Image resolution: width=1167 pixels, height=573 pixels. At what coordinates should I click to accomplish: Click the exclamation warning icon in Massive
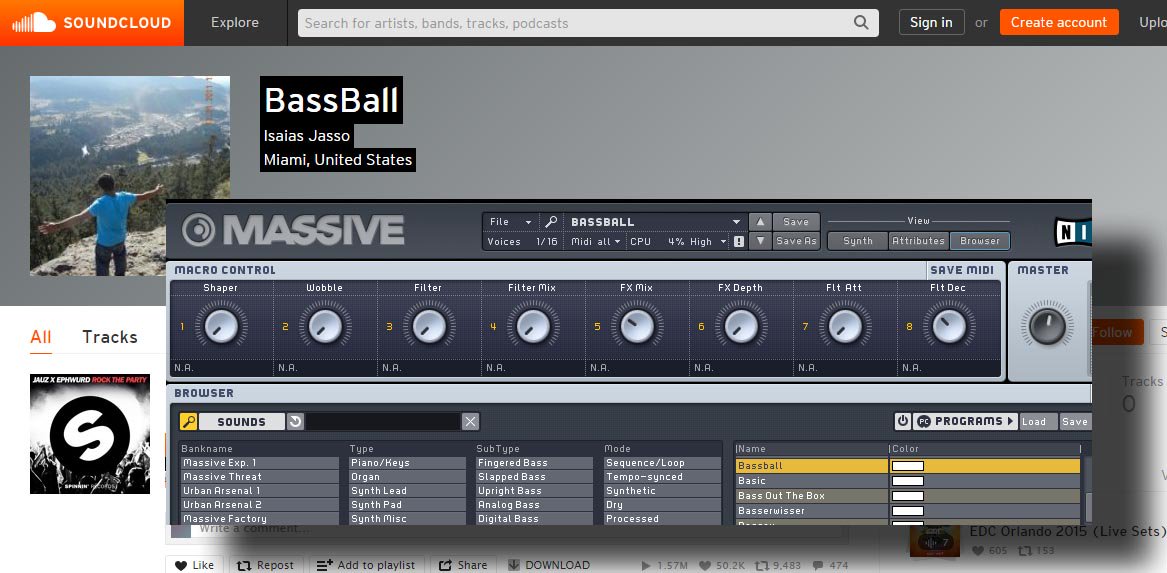[x=738, y=242]
